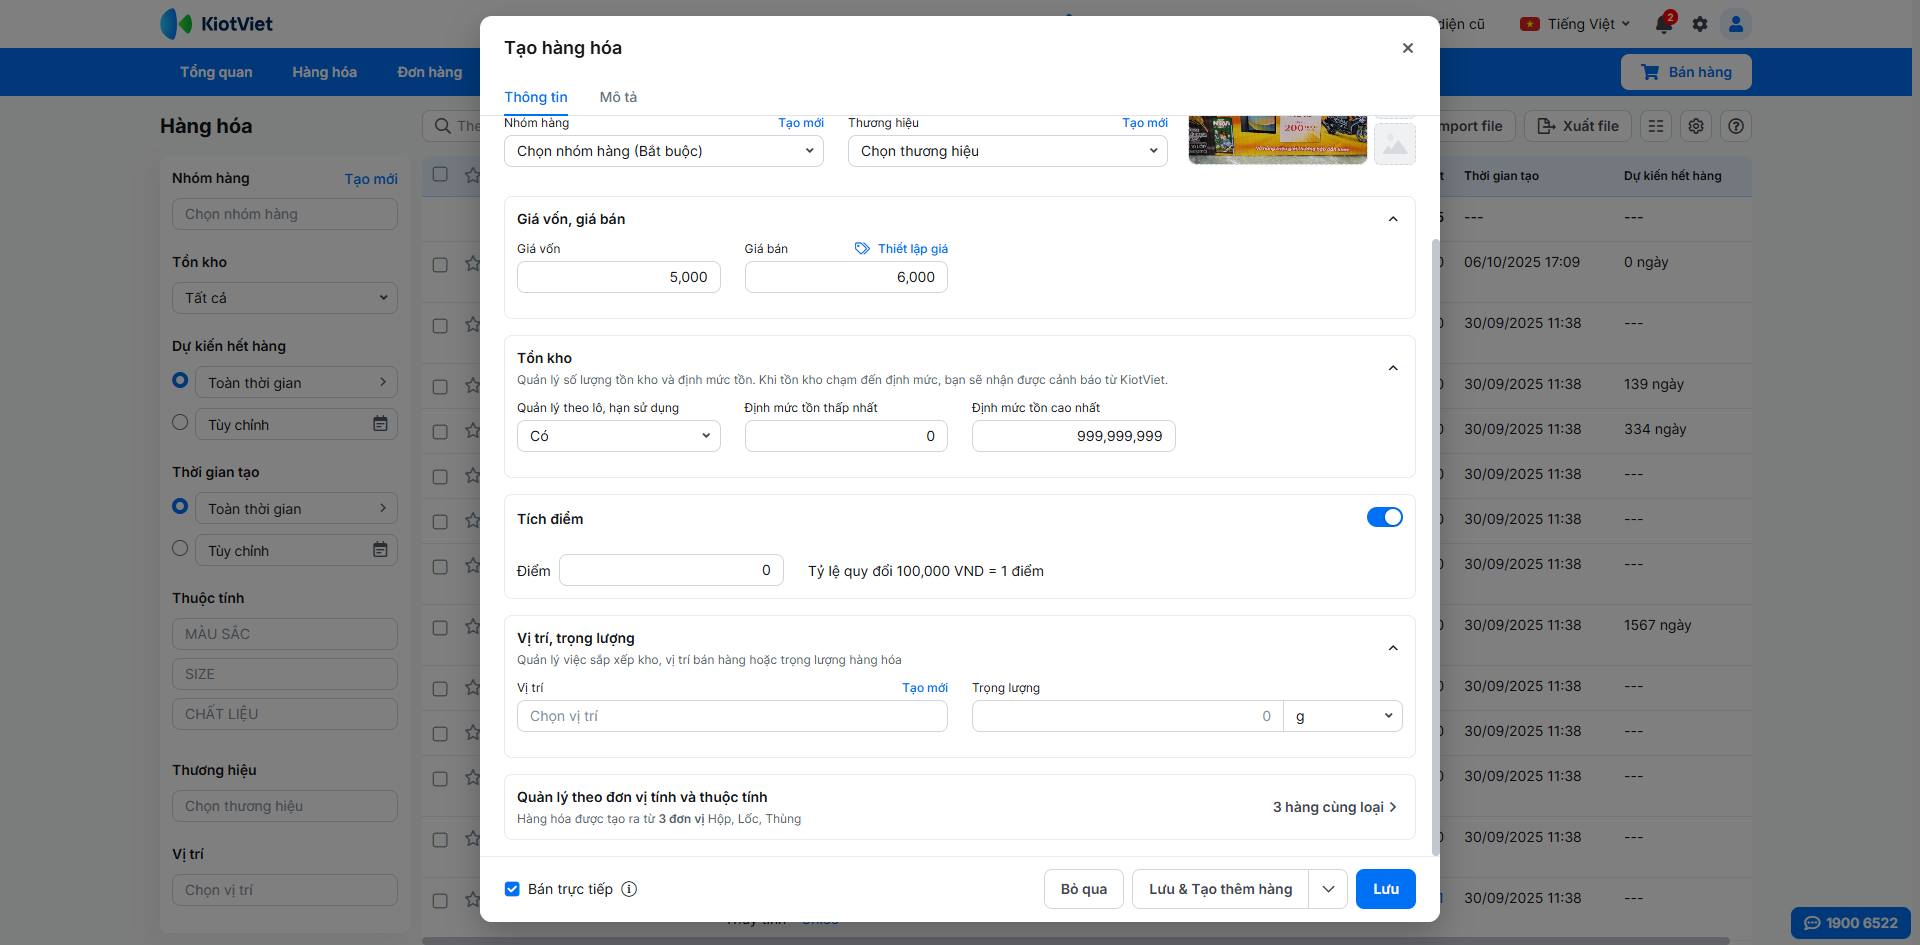Uncheck the Bán trực tiếp checkbox
Image resolution: width=1920 pixels, height=945 pixels.
click(512, 889)
